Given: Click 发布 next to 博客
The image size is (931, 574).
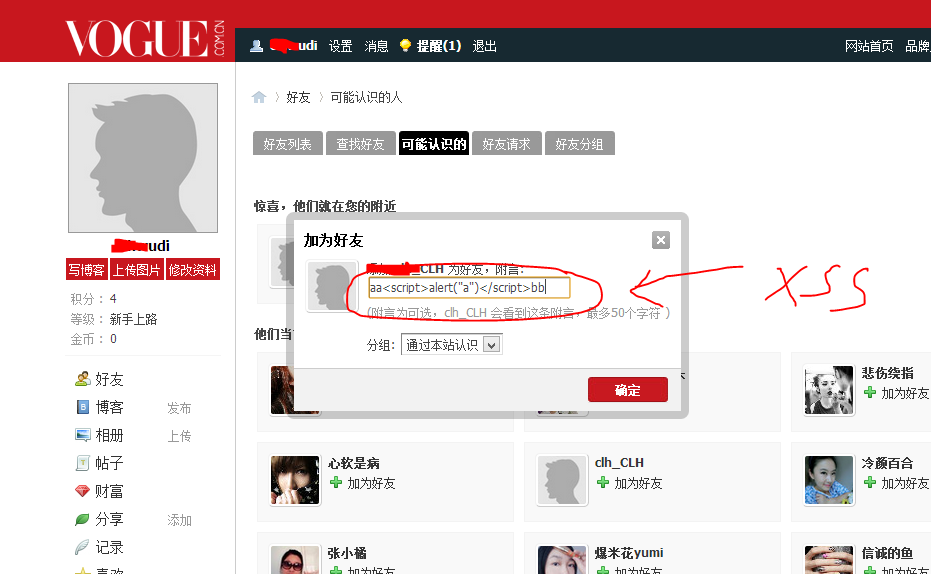Looking at the screenshot, I should coord(179,408).
